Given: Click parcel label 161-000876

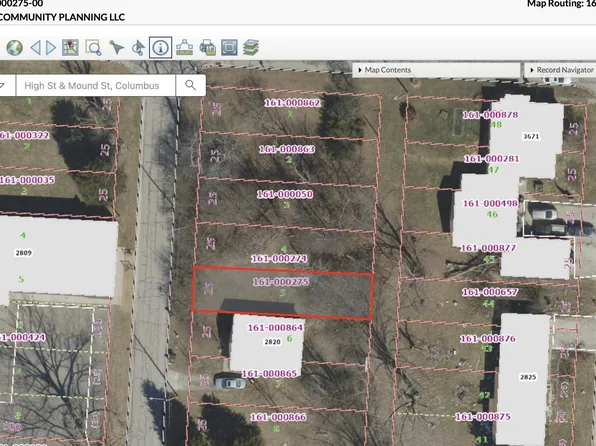Looking at the screenshot, I should pyautogui.click(x=488, y=338).
